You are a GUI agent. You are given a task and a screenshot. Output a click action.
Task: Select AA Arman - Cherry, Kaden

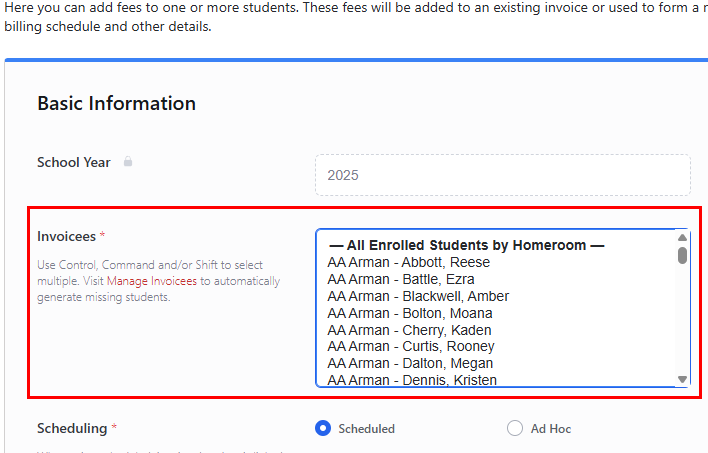pyautogui.click(x=409, y=330)
